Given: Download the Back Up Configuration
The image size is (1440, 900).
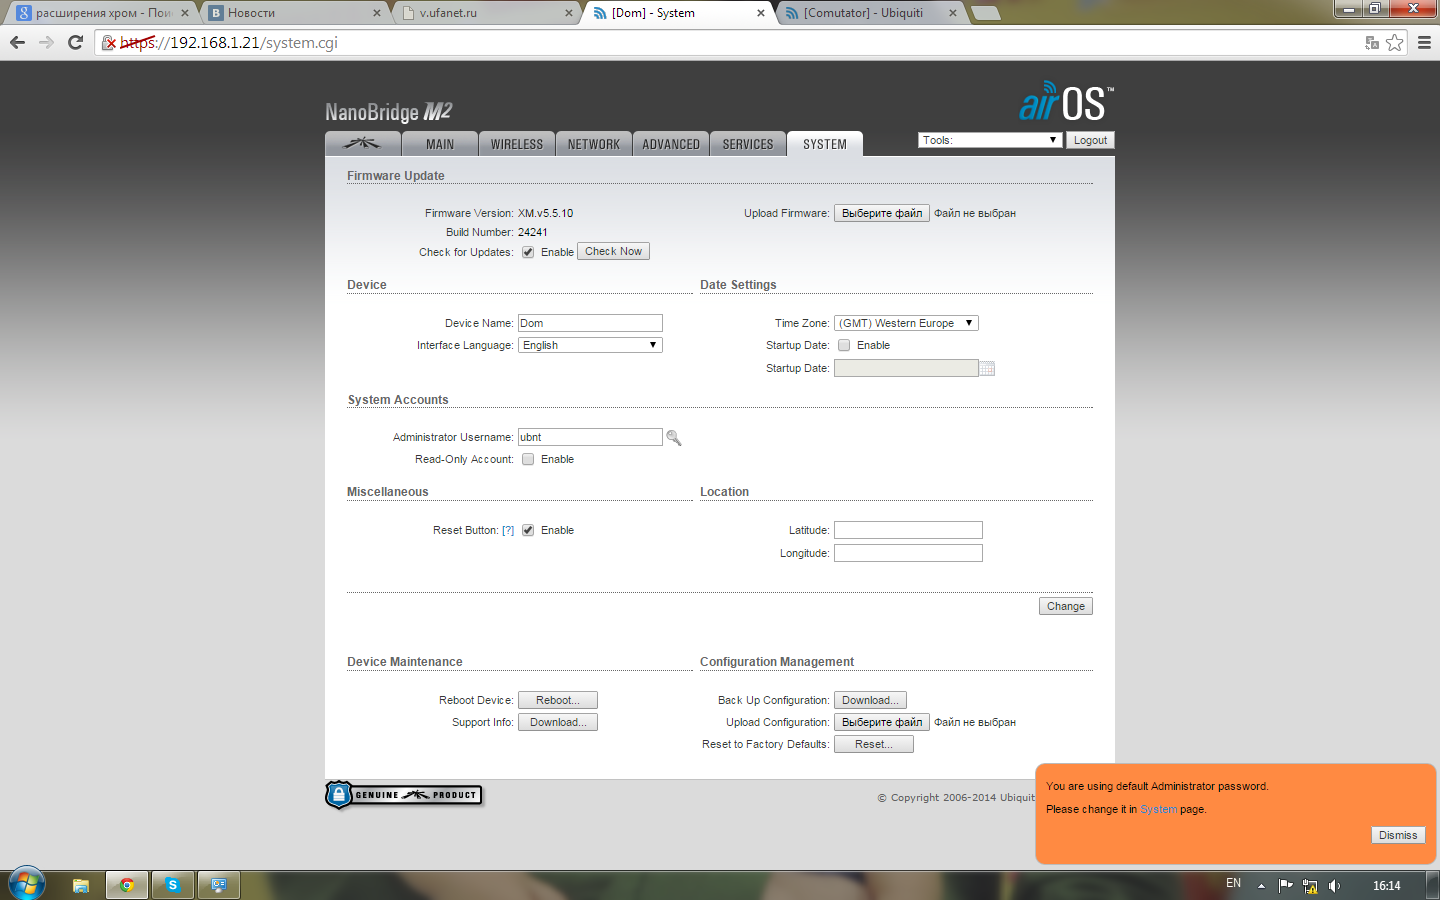Looking at the screenshot, I should pos(870,700).
